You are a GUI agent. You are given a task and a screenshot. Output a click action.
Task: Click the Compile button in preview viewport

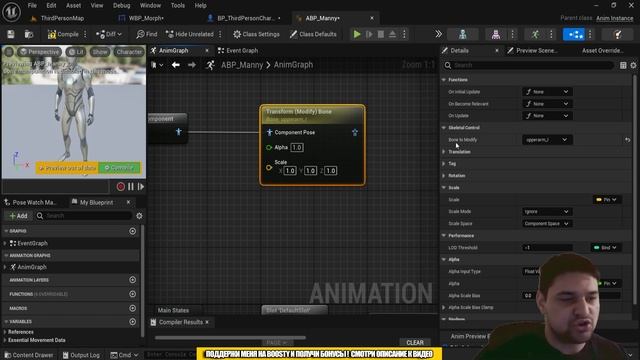[120, 168]
